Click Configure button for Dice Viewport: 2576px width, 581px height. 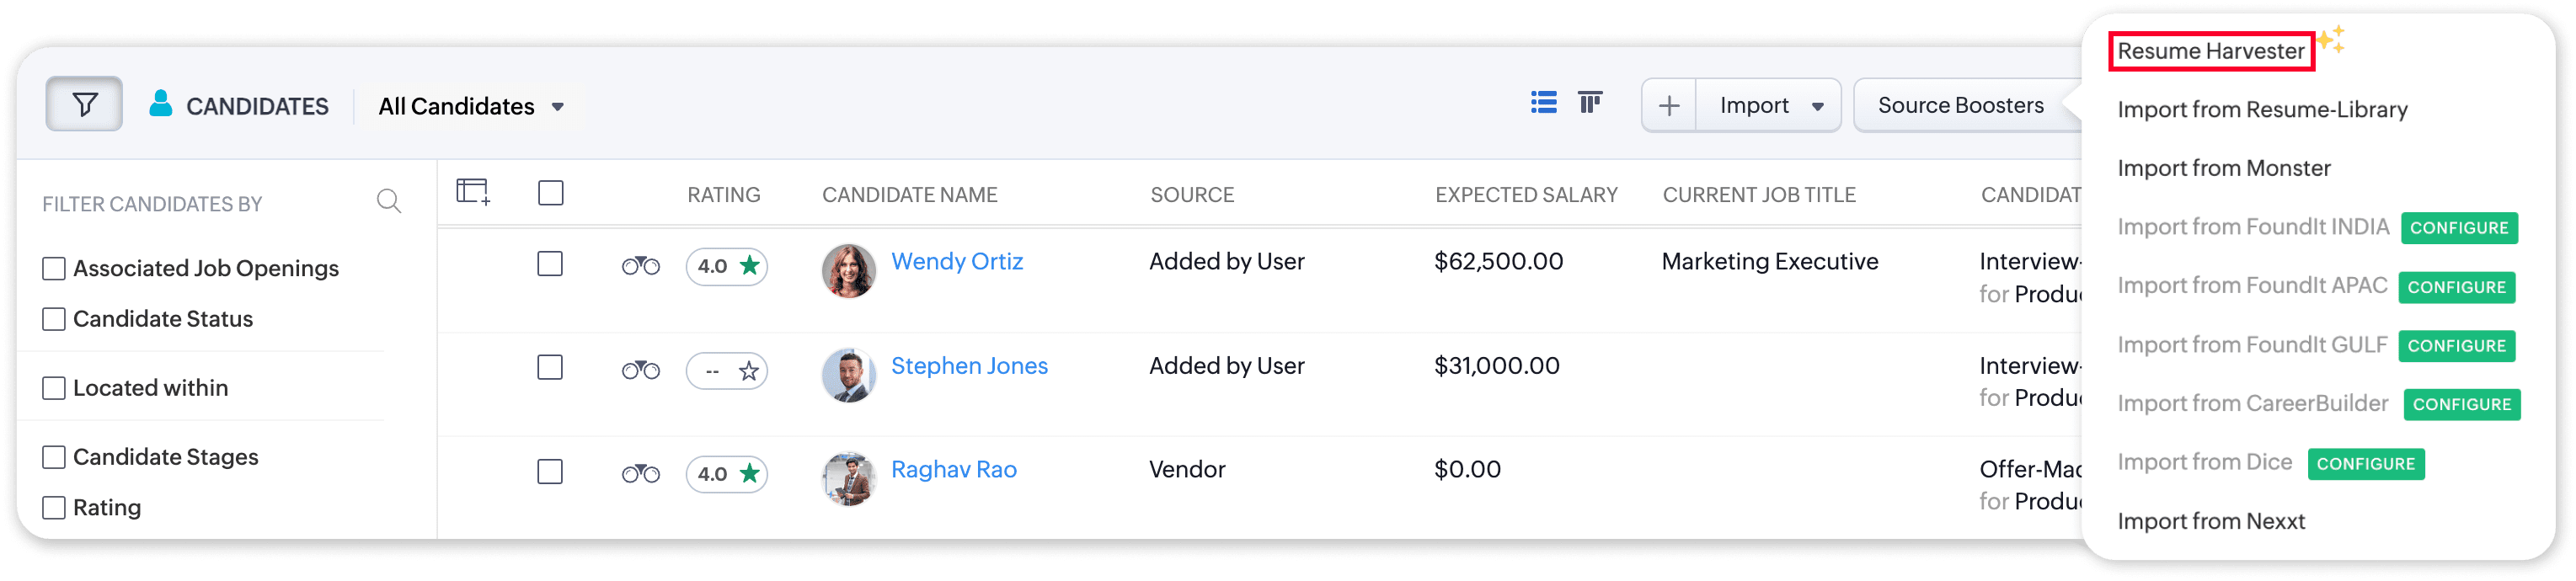pyautogui.click(x=2365, y=464)
